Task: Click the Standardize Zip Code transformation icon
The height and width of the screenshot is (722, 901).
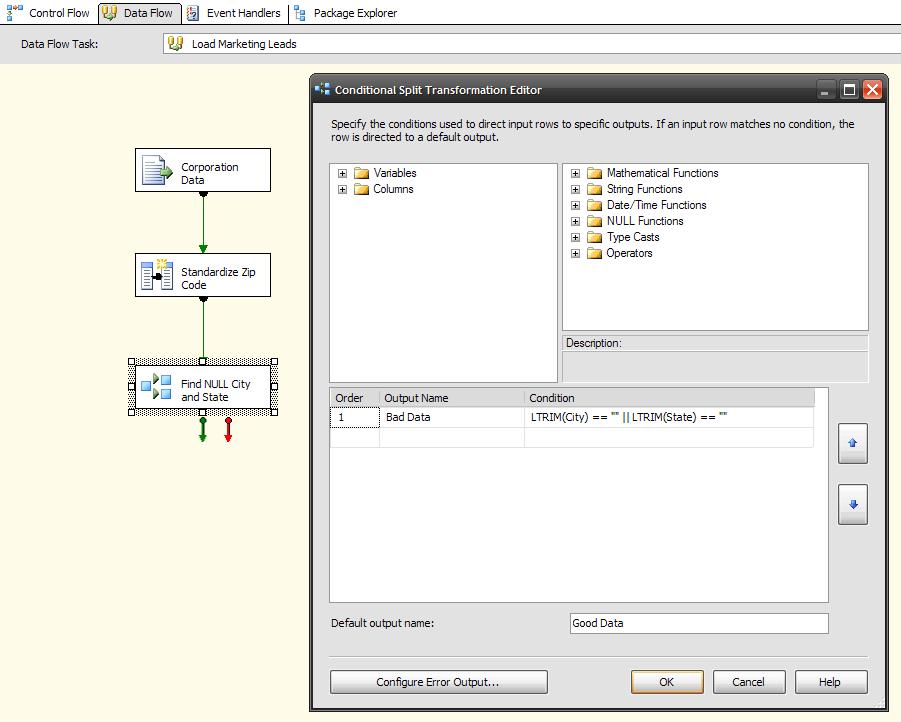Action: tap(157, 275)
